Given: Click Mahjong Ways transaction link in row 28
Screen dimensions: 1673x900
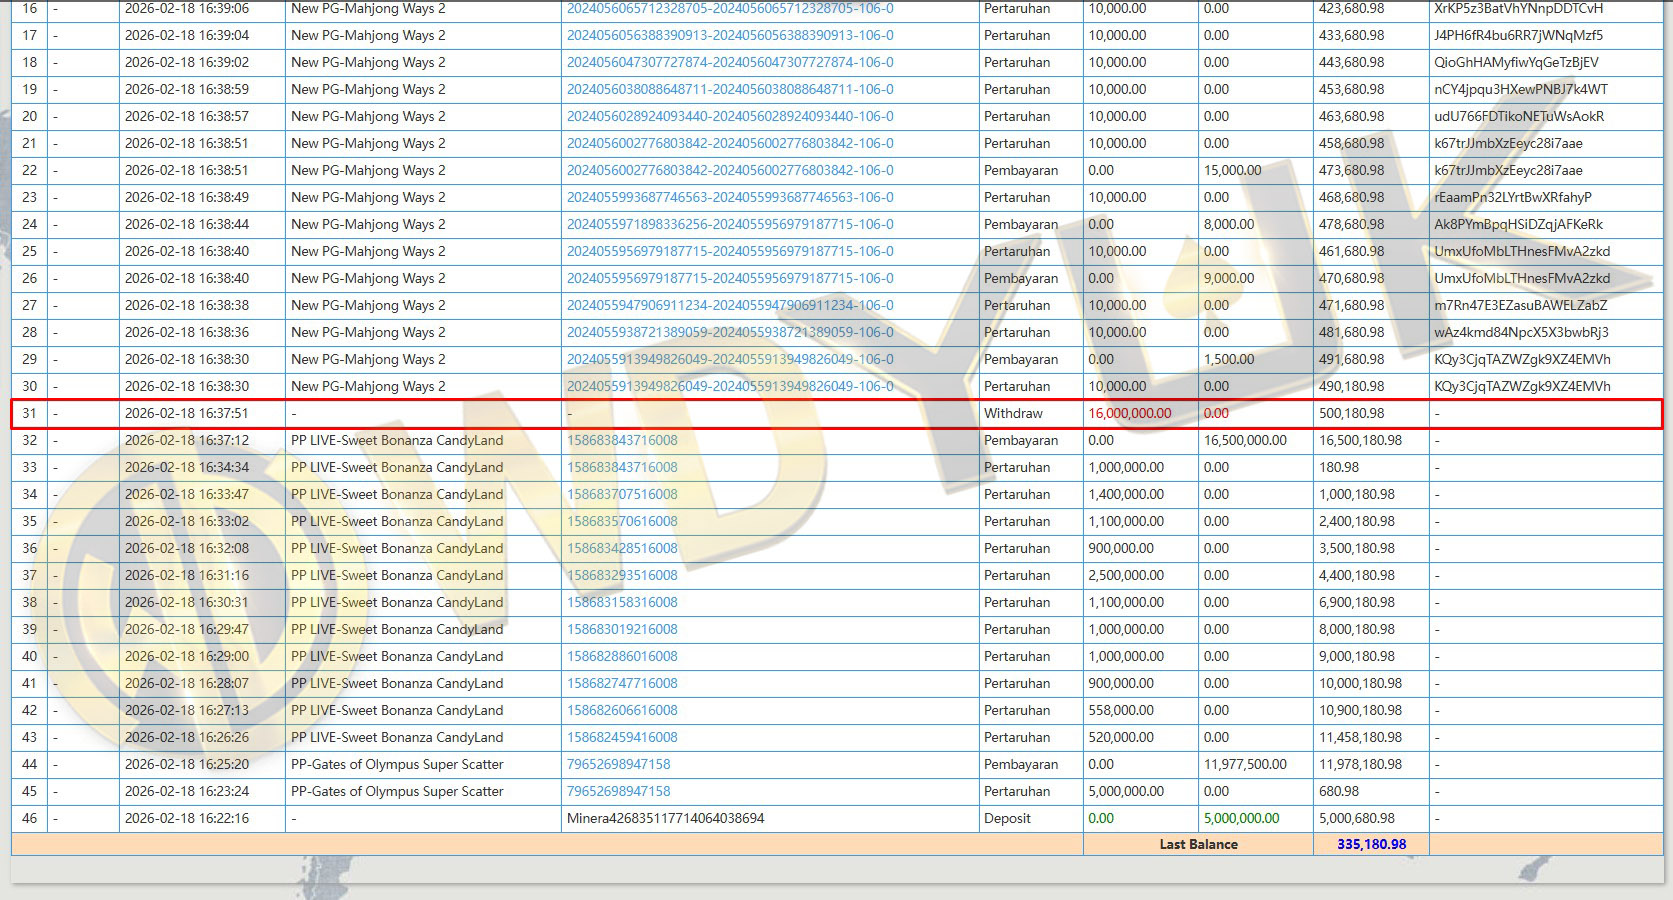Looking at the screenshot, I should [730, 332].
